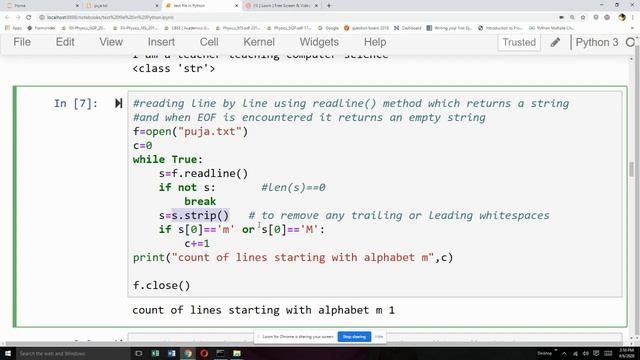This screenshot has height=360, width=640.
Task: Open the Cell menu
Action: (209, 42)
